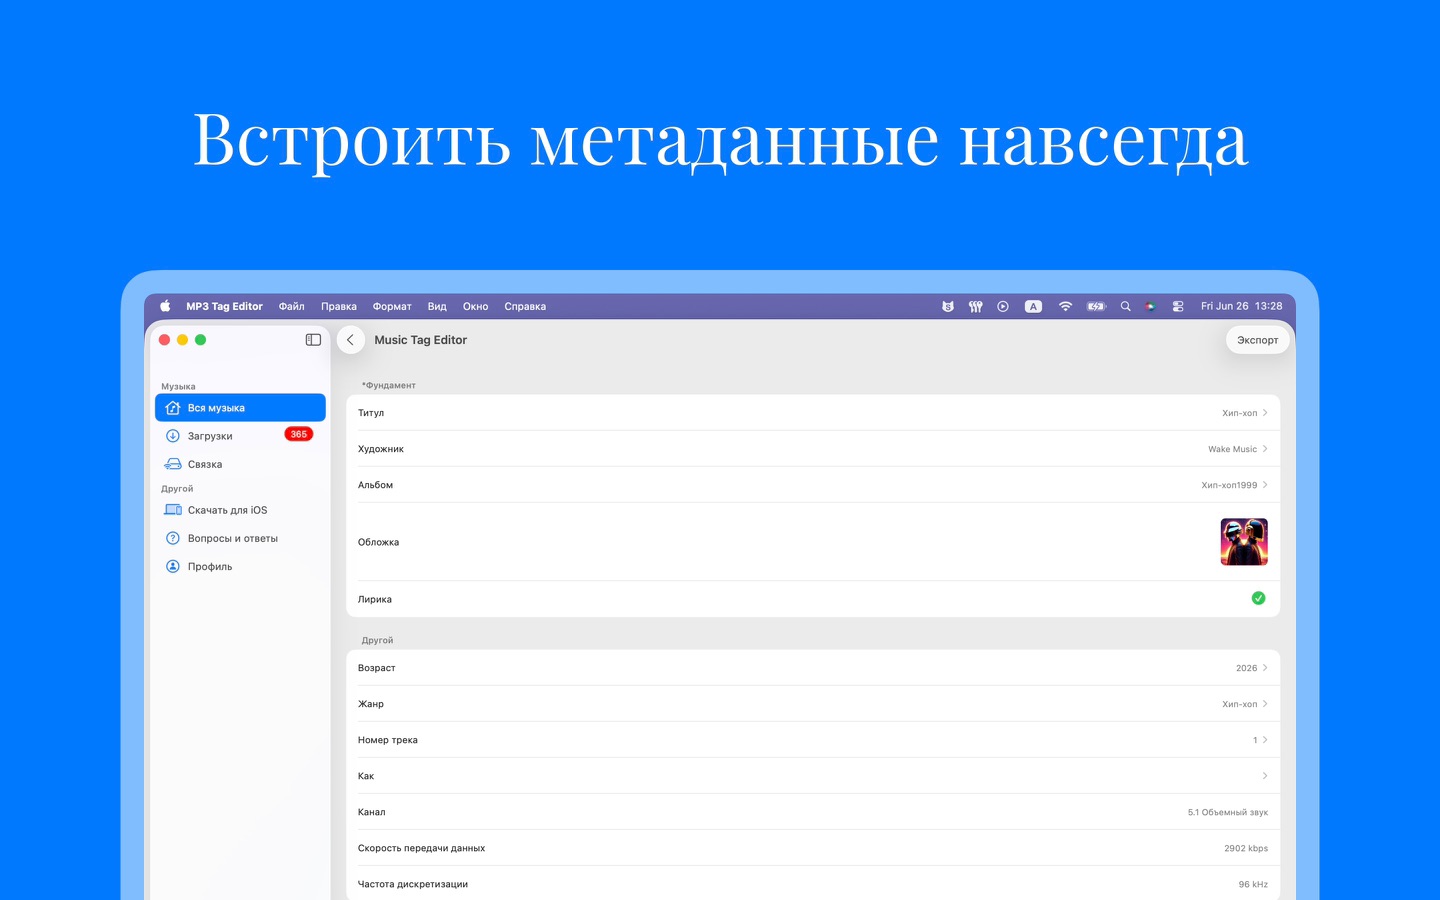
Task: Click the 365 badge on Загрузки
Action: tap(299, 434)
